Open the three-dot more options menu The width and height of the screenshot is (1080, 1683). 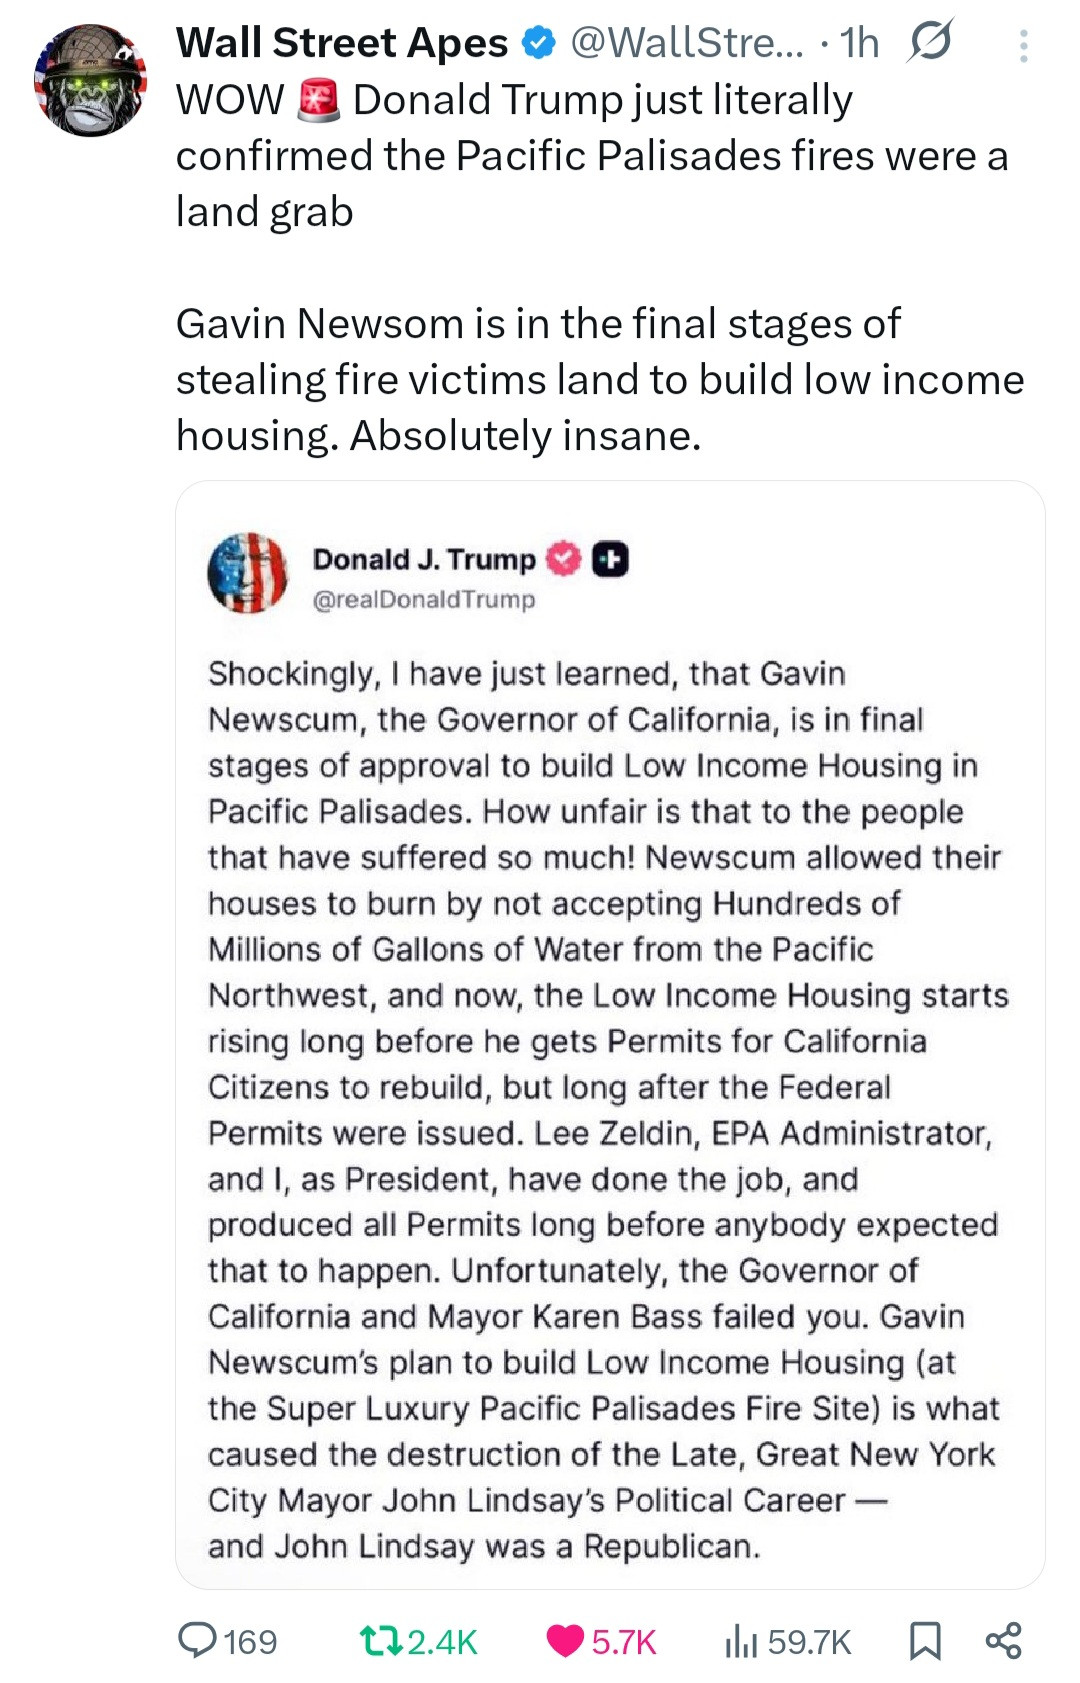(x=1023, y=46)
